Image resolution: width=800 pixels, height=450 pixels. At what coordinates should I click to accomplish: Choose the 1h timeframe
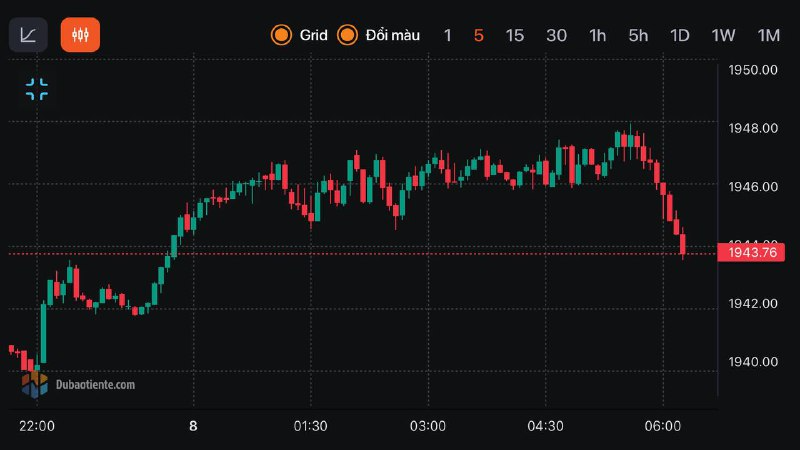597,35
